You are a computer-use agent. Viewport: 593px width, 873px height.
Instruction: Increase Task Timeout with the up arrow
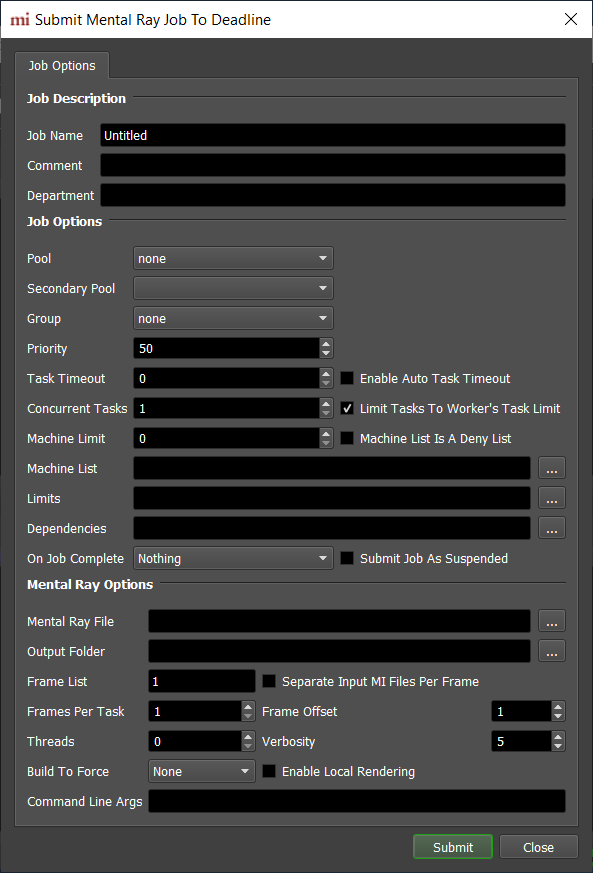coord(326,374)
